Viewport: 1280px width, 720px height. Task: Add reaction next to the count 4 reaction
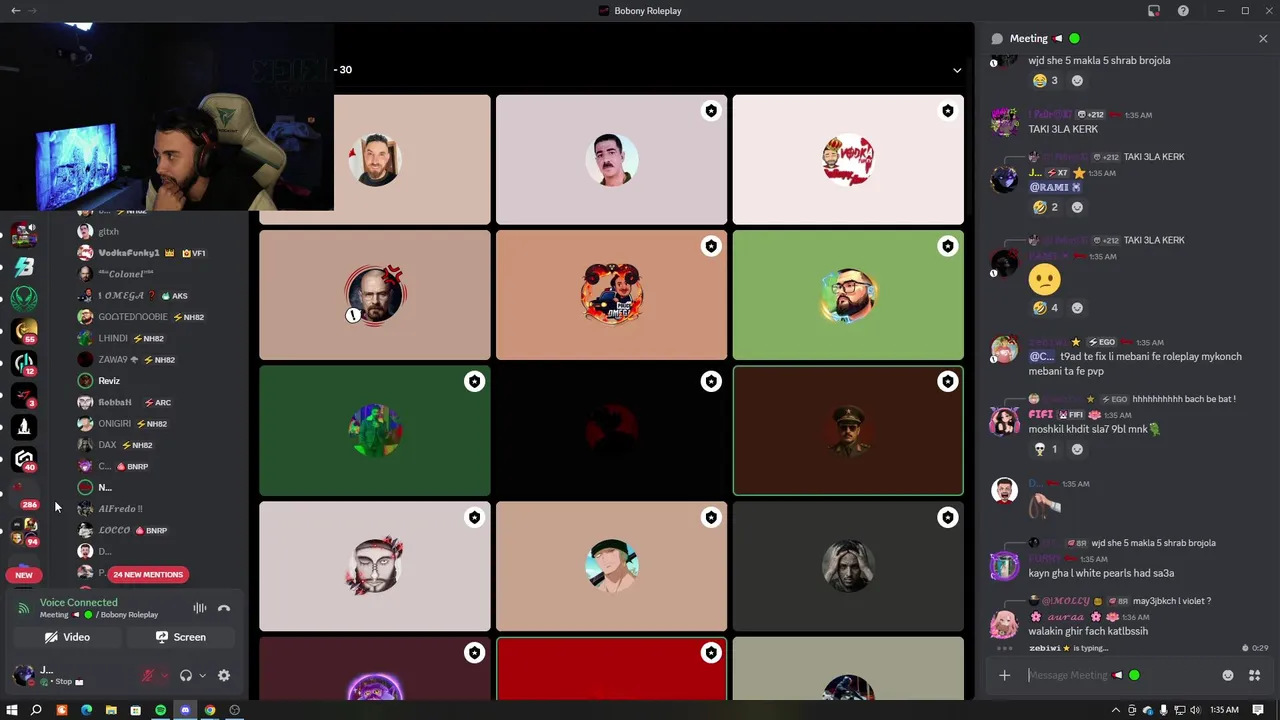point(1077,308)
